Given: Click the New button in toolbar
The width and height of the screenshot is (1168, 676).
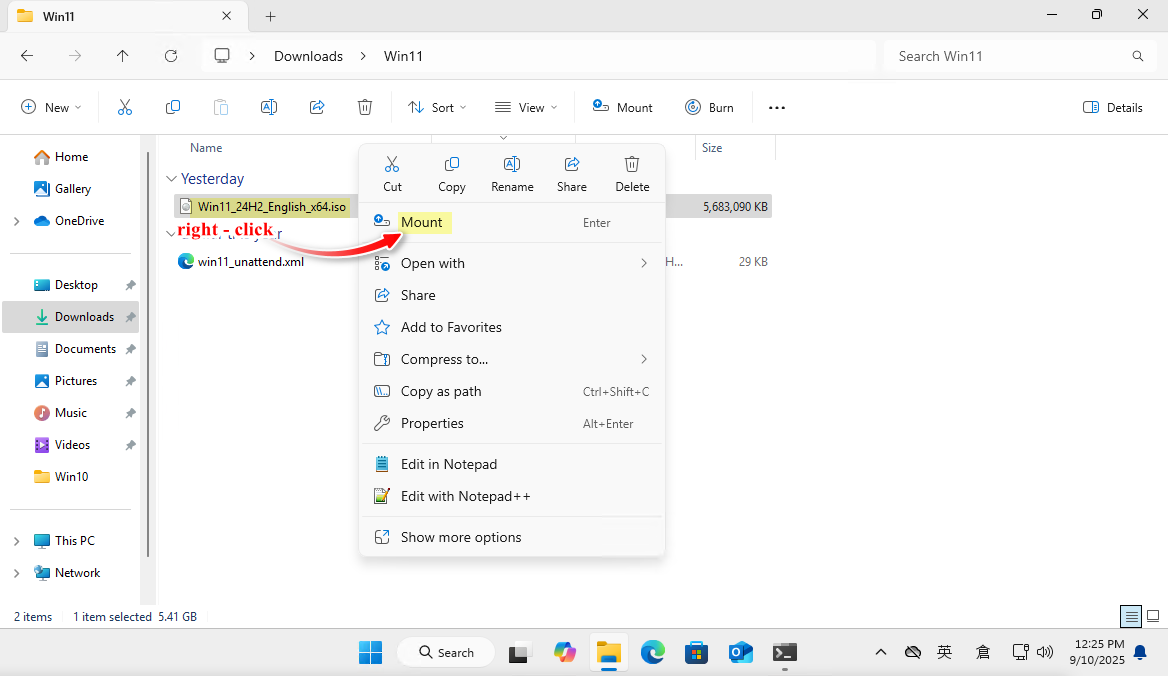Looking at the screenshot, I should tap(52, 108).
